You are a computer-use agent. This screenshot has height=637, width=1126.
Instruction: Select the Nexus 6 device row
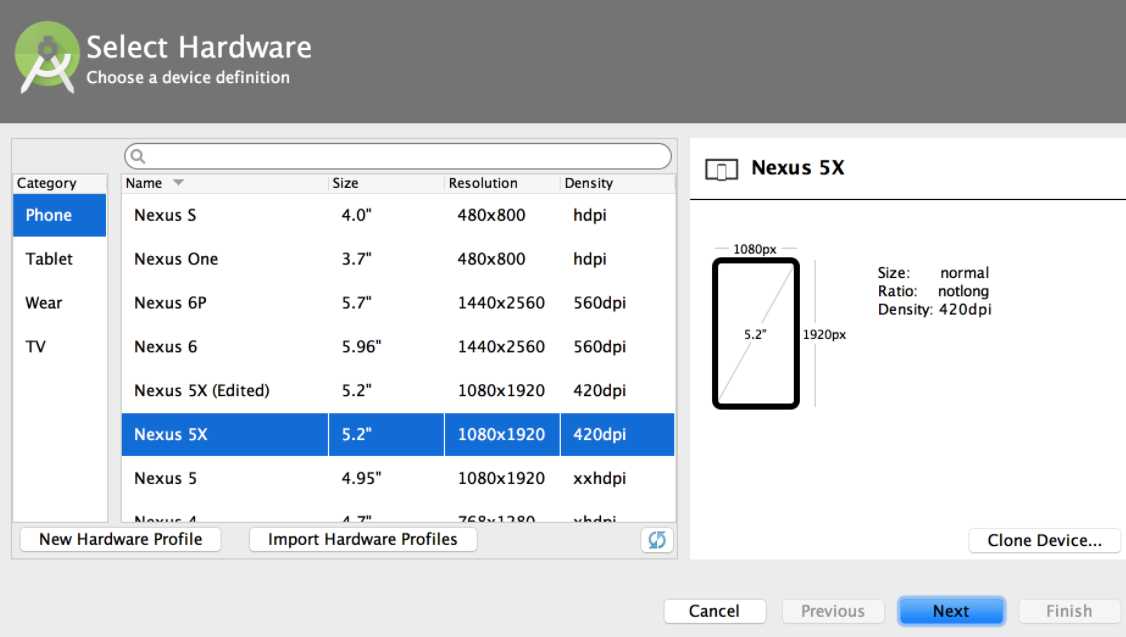click(x=398, y=346)
